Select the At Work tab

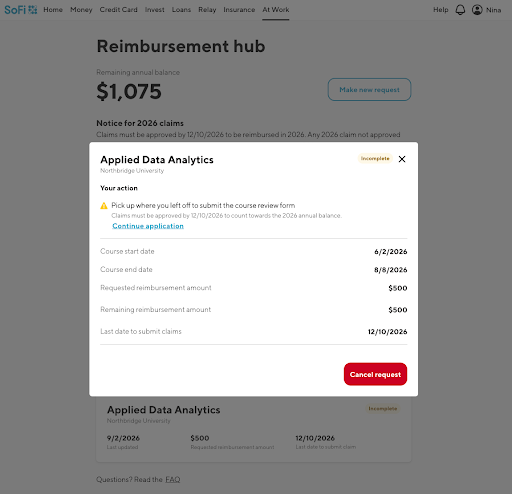coord(276,10)
